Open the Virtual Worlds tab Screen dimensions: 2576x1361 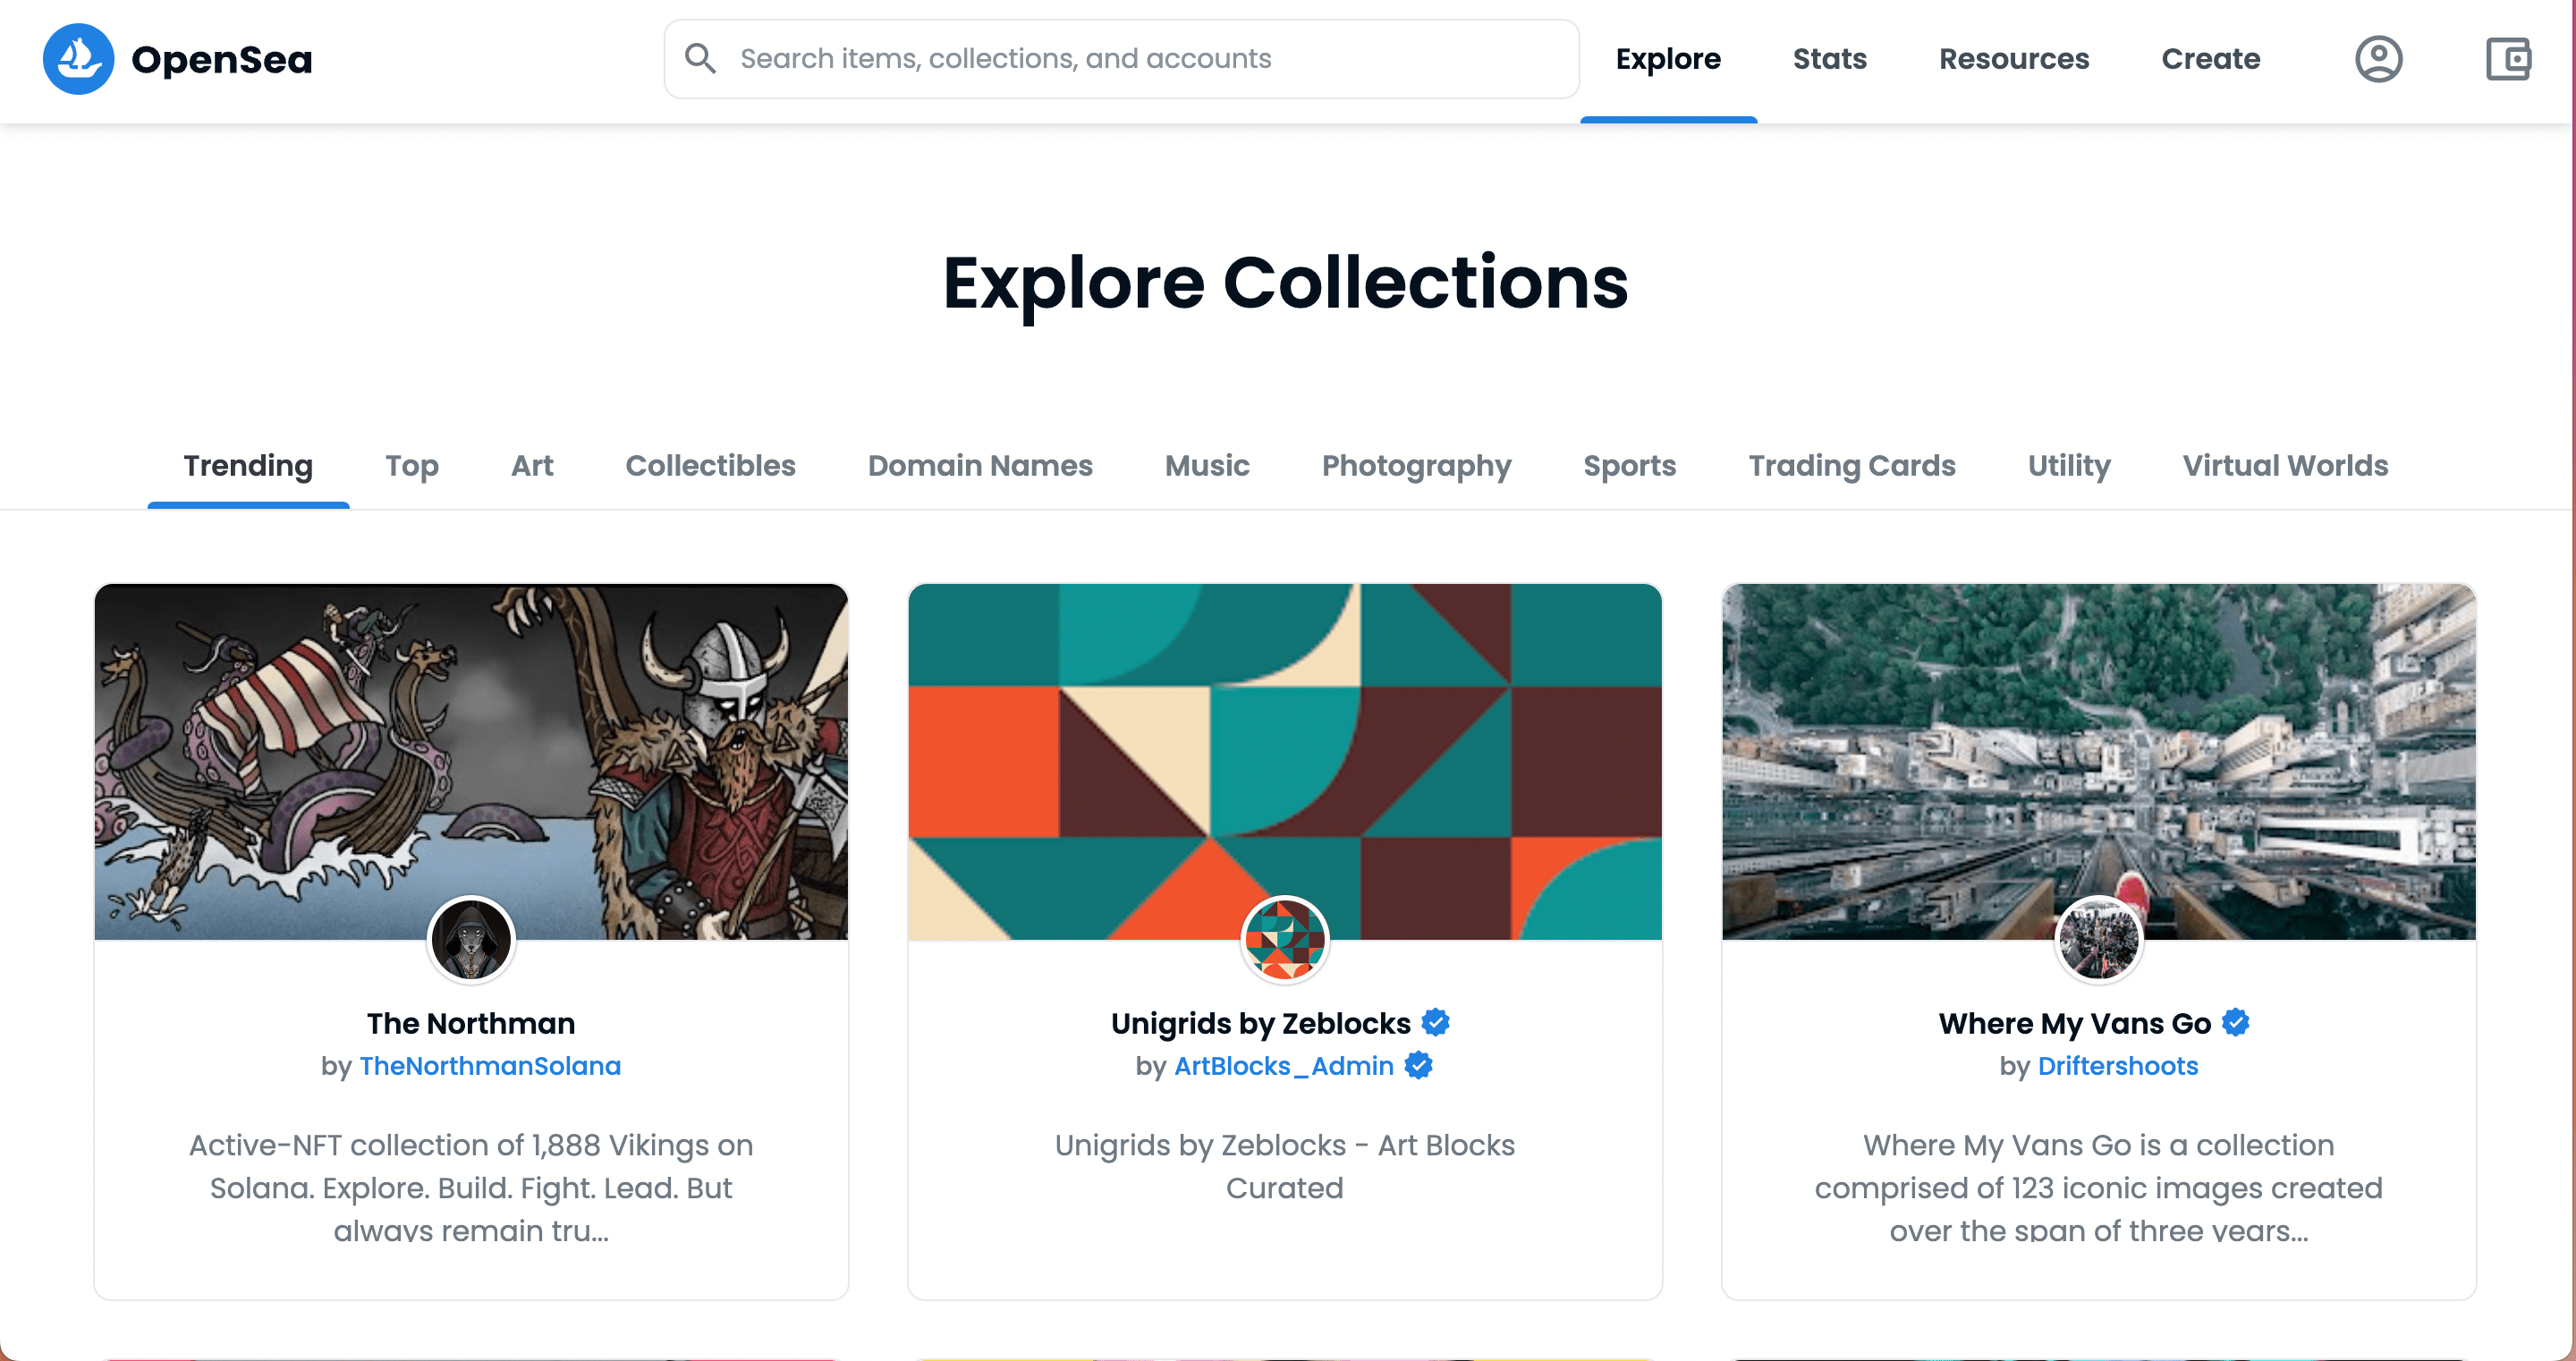[2285, 466]
